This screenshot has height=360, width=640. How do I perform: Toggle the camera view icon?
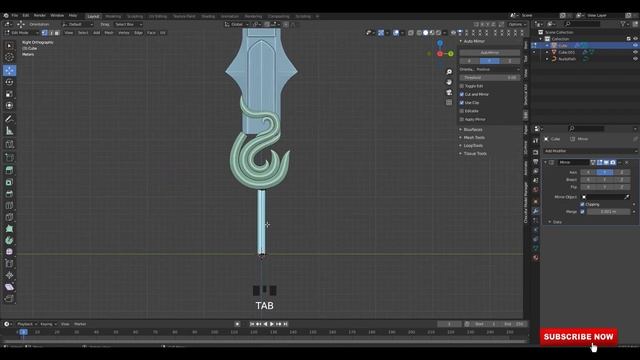coord(449,92)
